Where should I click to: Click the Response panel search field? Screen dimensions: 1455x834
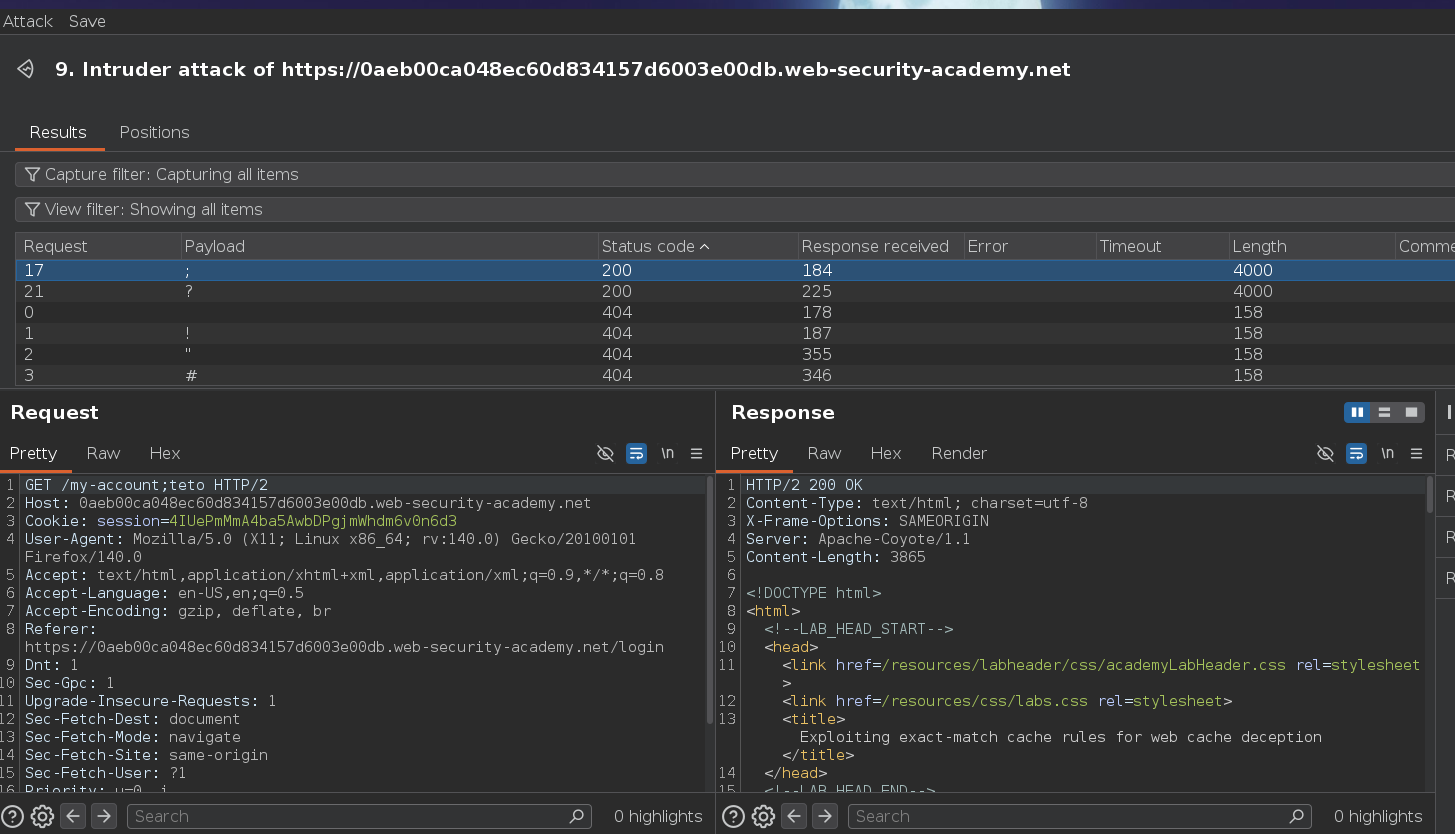click(1080, 816)
